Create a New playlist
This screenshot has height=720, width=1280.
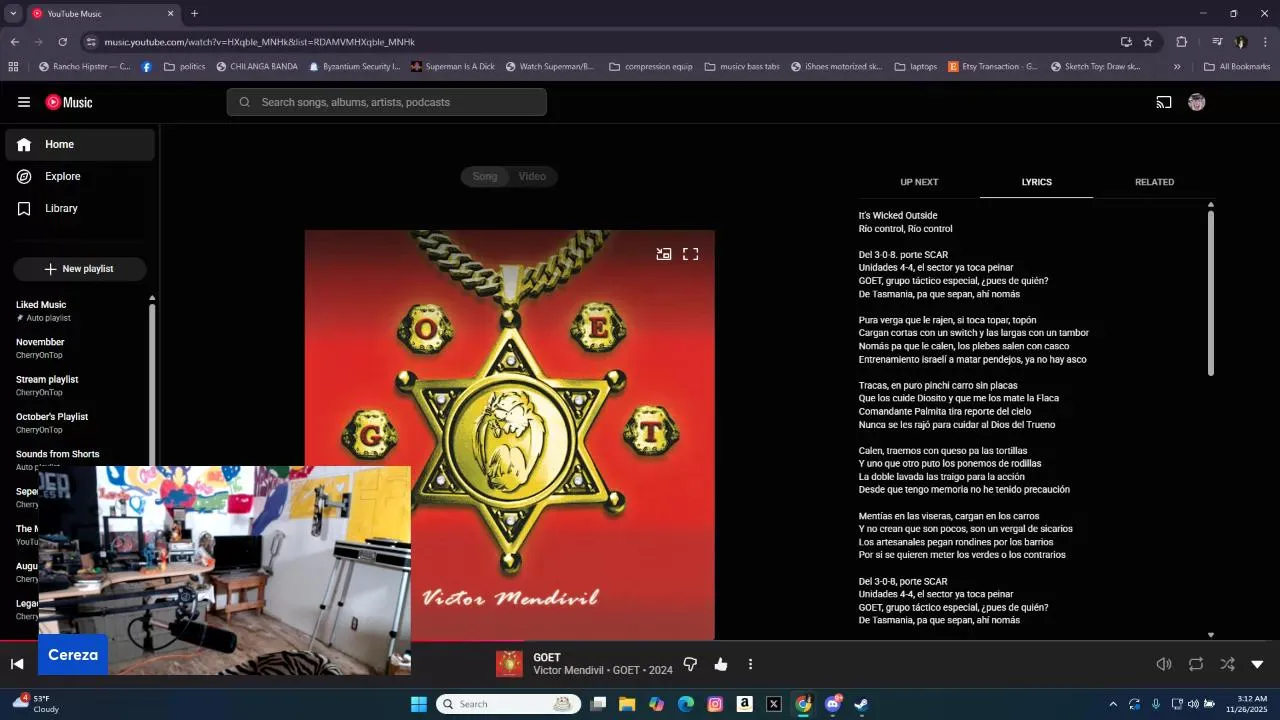pyautogui.click(x=79, y=269)
